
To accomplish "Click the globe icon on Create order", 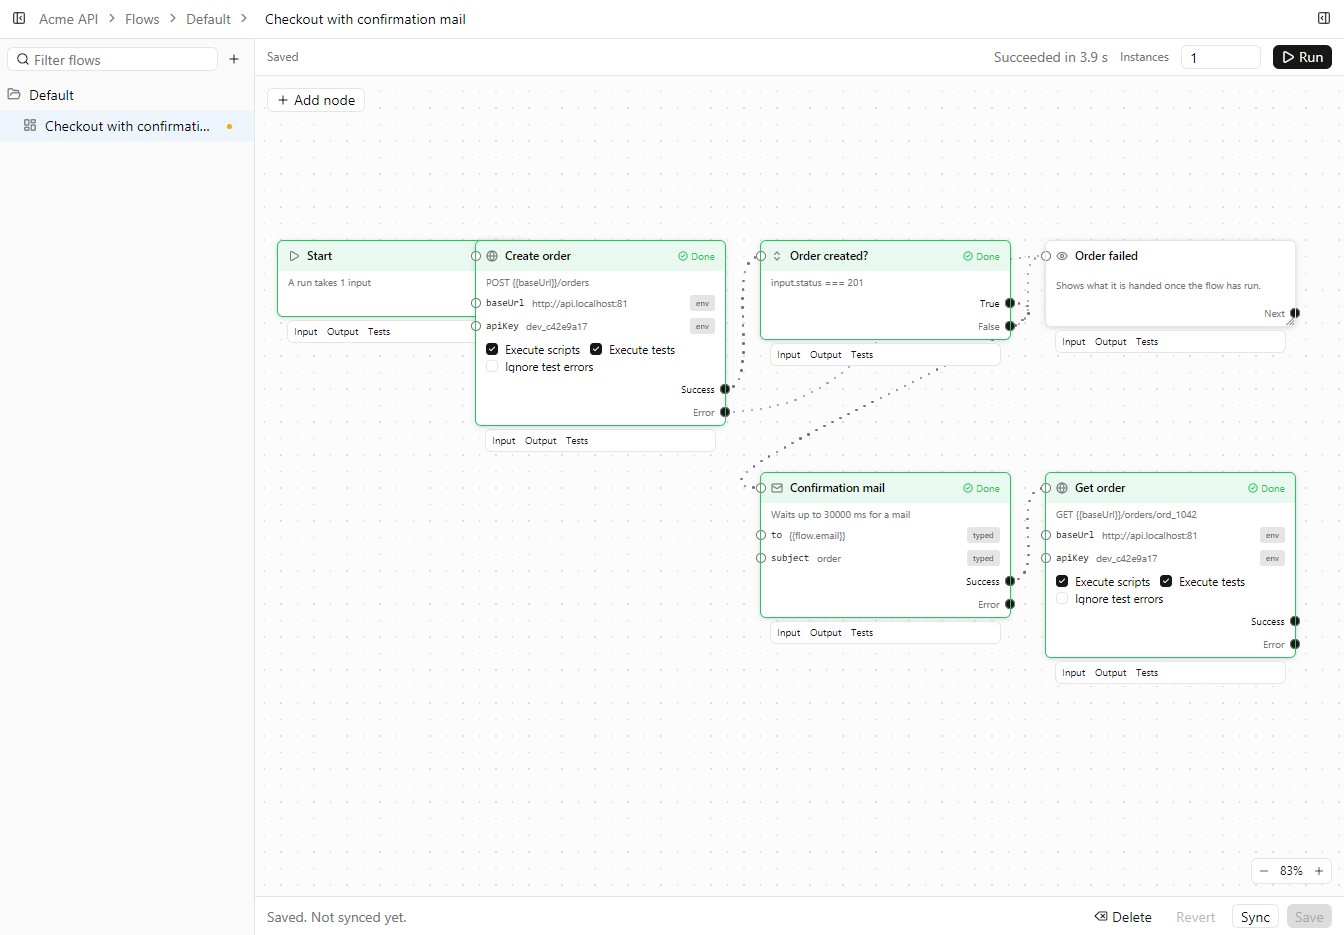I will click(492, 256).
